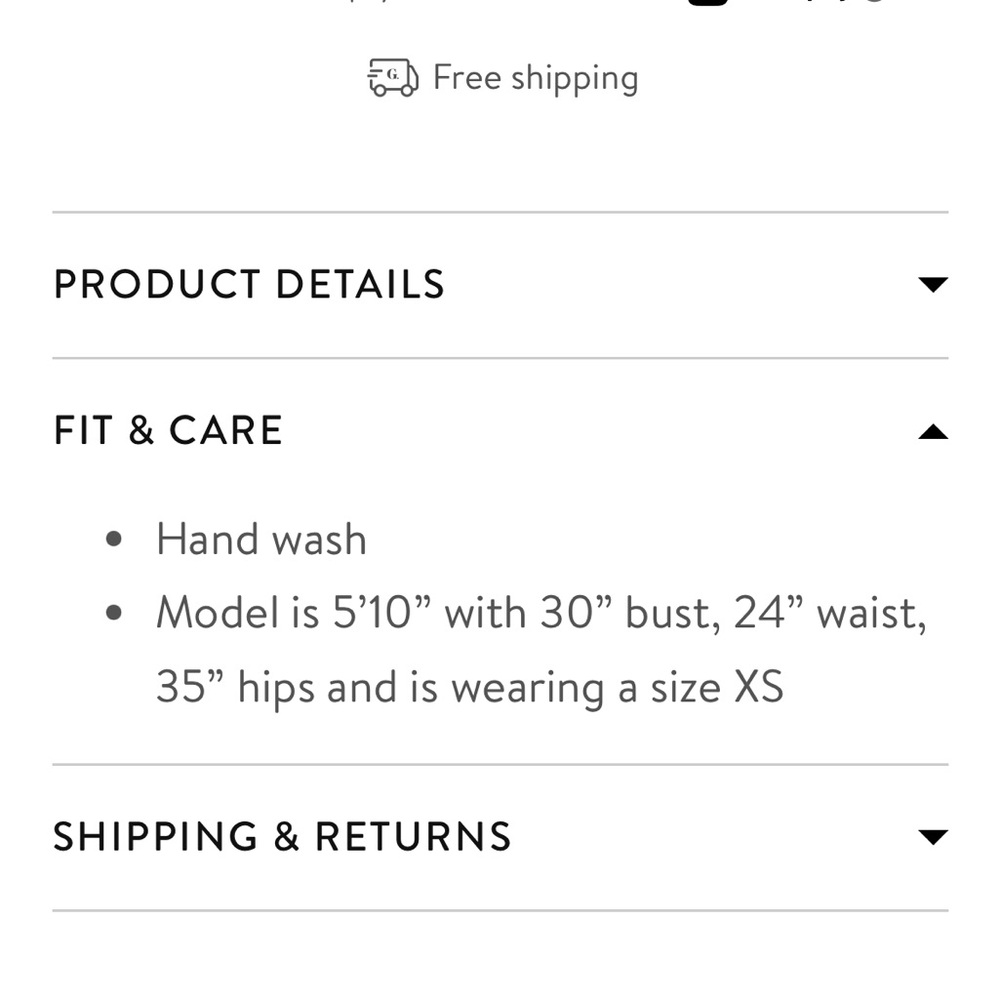Click the Free shipping text label
This screenshot has height=1000, width=1000.
click(x=536, y=78)
